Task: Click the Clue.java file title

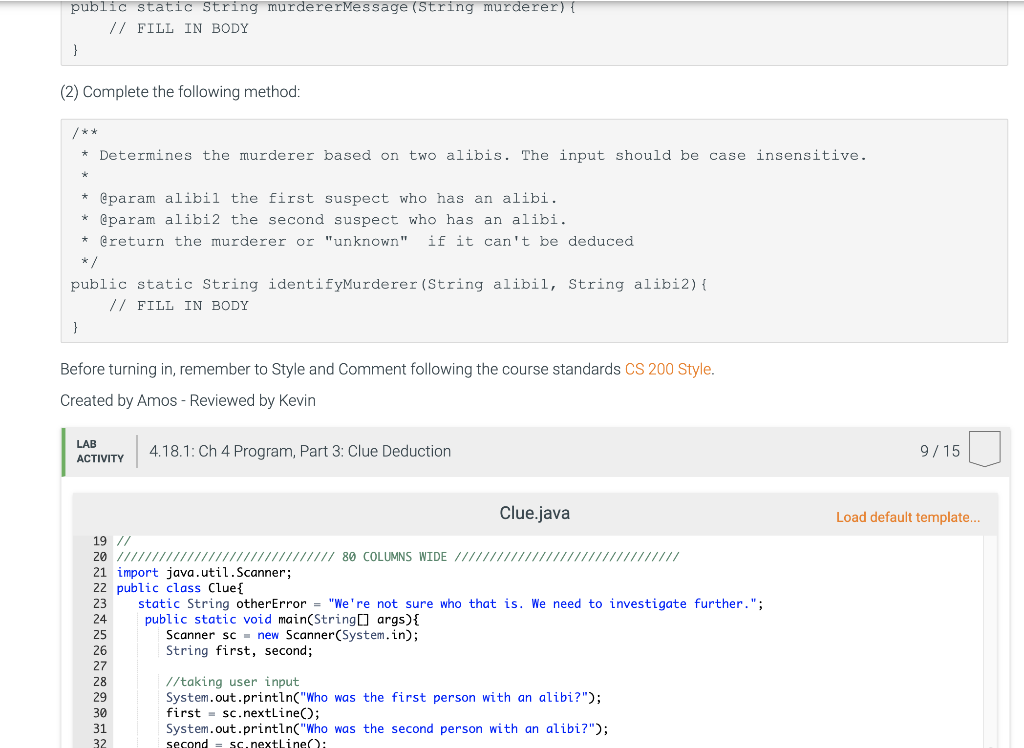Action: pos(535,512)
